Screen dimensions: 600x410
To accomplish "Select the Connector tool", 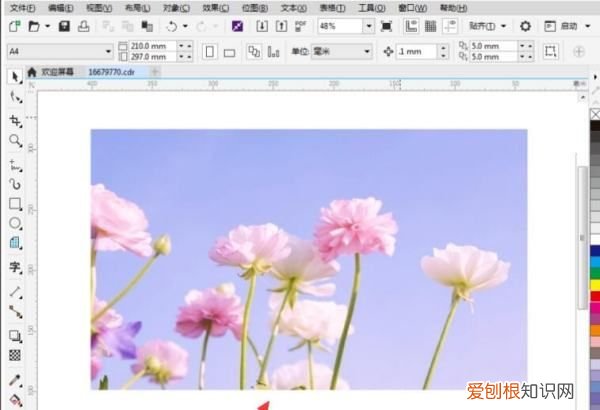I will coord(15,312).
